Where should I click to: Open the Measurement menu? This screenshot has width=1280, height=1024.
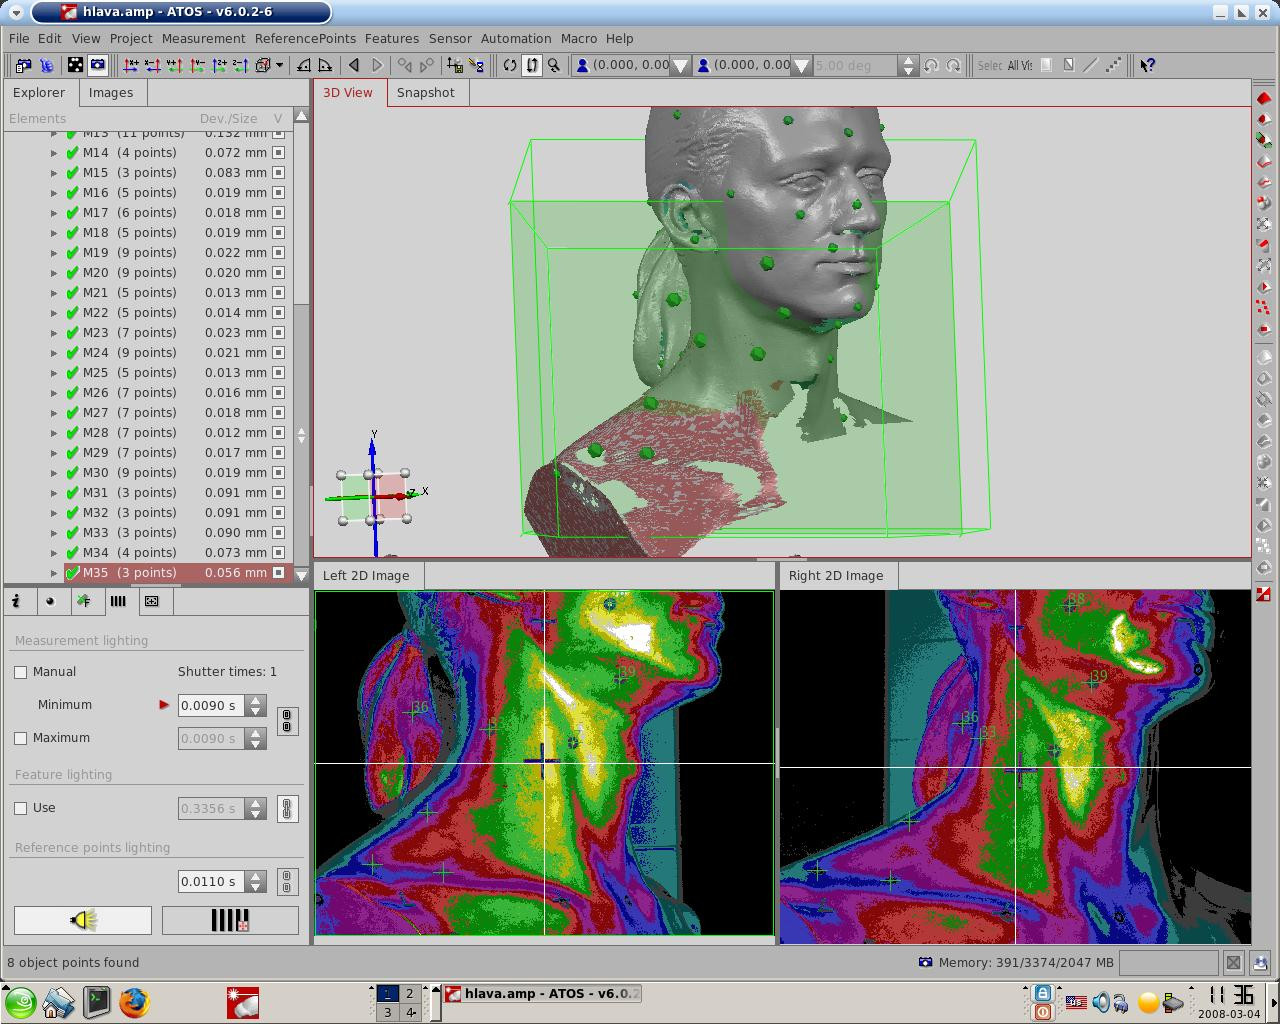click(x=203, y=38)
